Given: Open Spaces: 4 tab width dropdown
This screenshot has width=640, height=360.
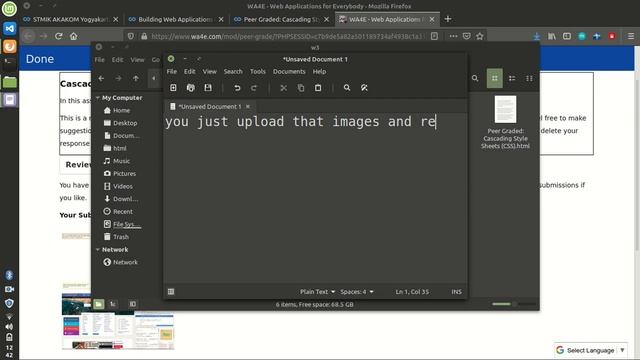Looking at the screenshot, I should tap(357, 291).
